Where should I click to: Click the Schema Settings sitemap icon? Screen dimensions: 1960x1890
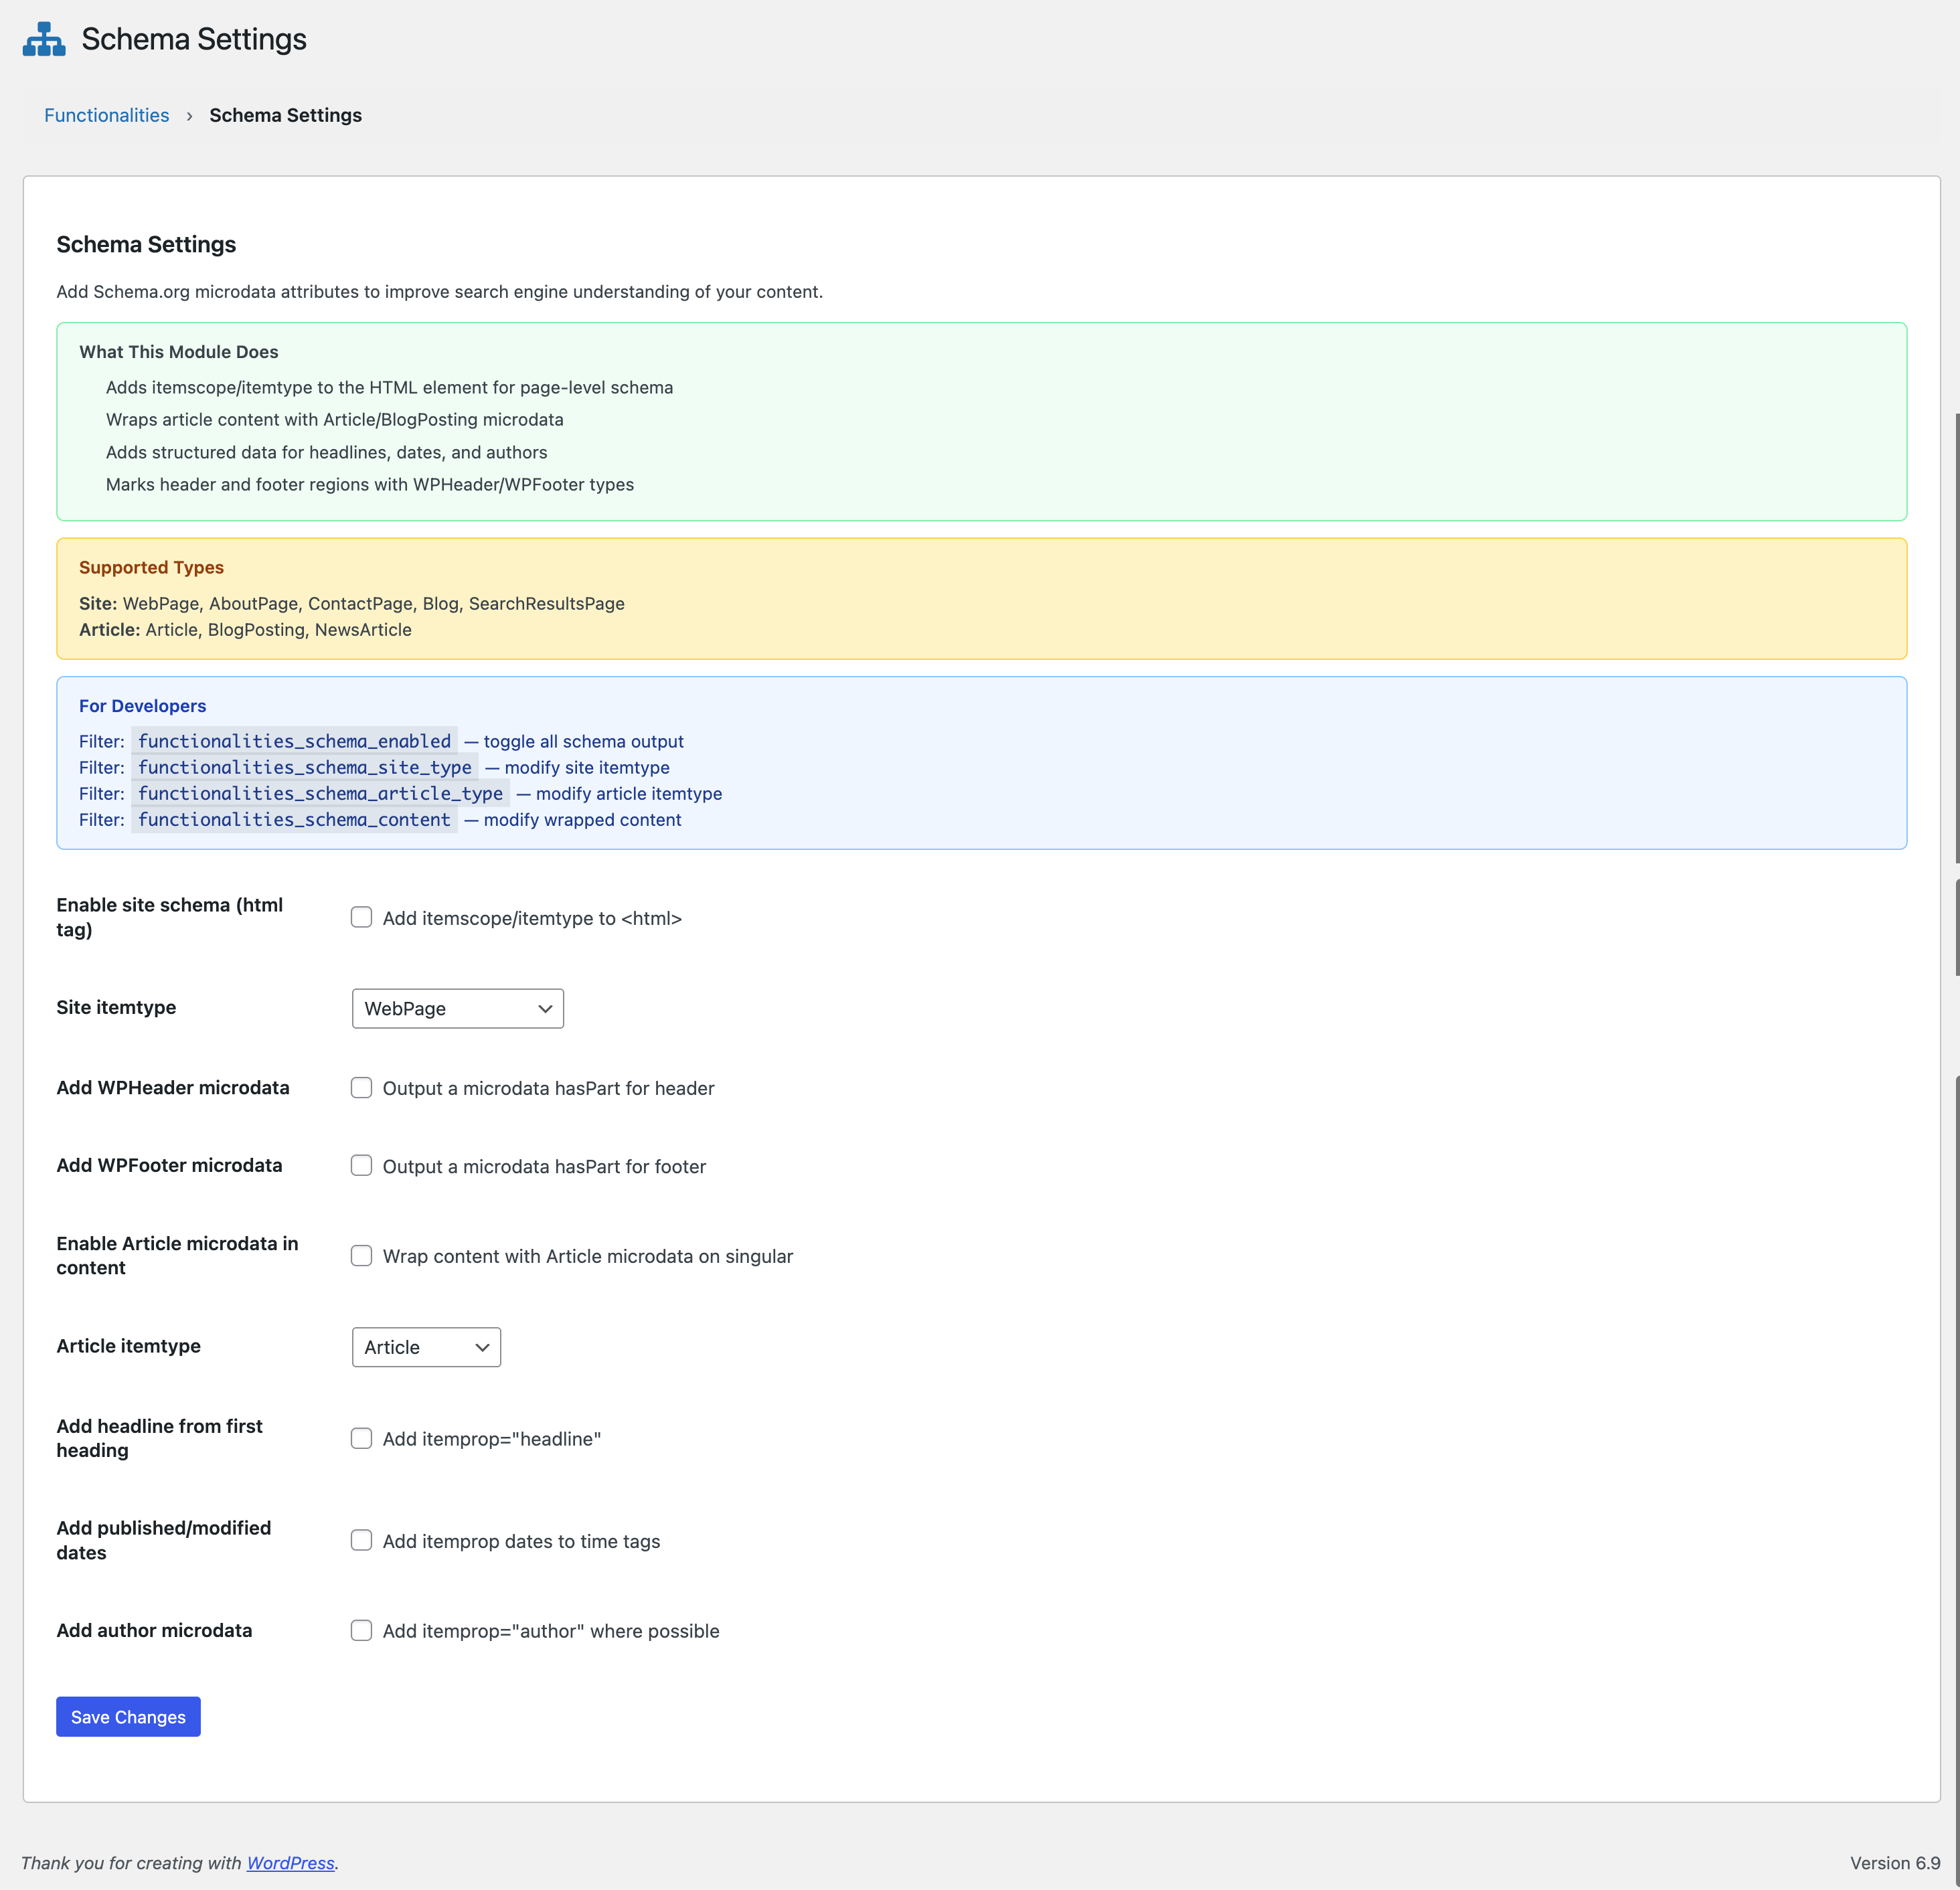coord(44,39)
